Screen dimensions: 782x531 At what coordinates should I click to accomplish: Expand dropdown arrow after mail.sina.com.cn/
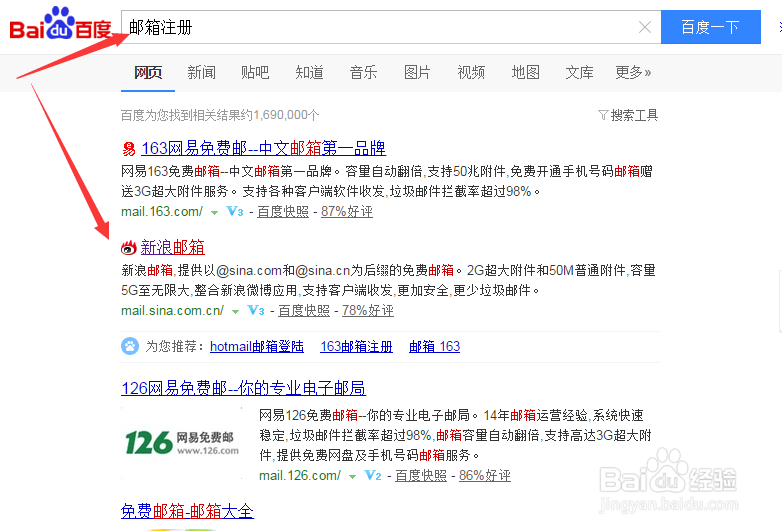235,312
